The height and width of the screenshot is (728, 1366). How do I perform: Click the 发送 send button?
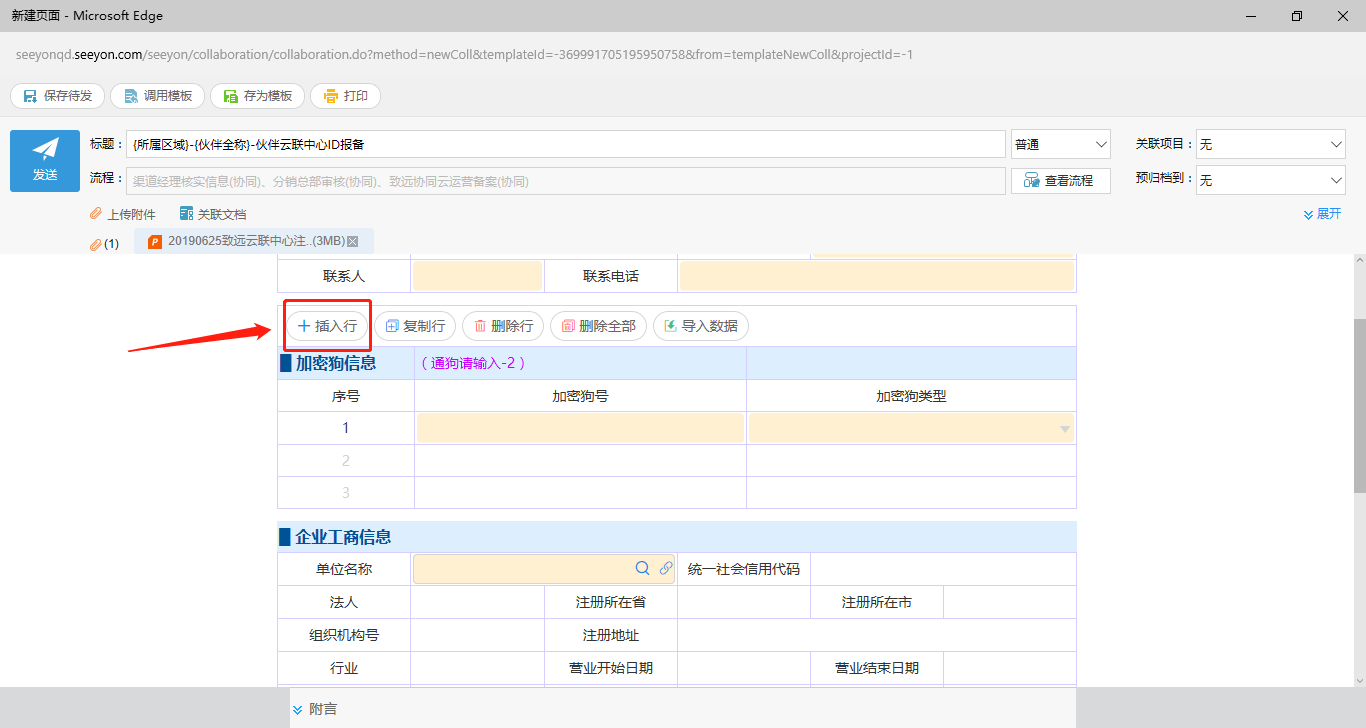[x=45, y=160]
